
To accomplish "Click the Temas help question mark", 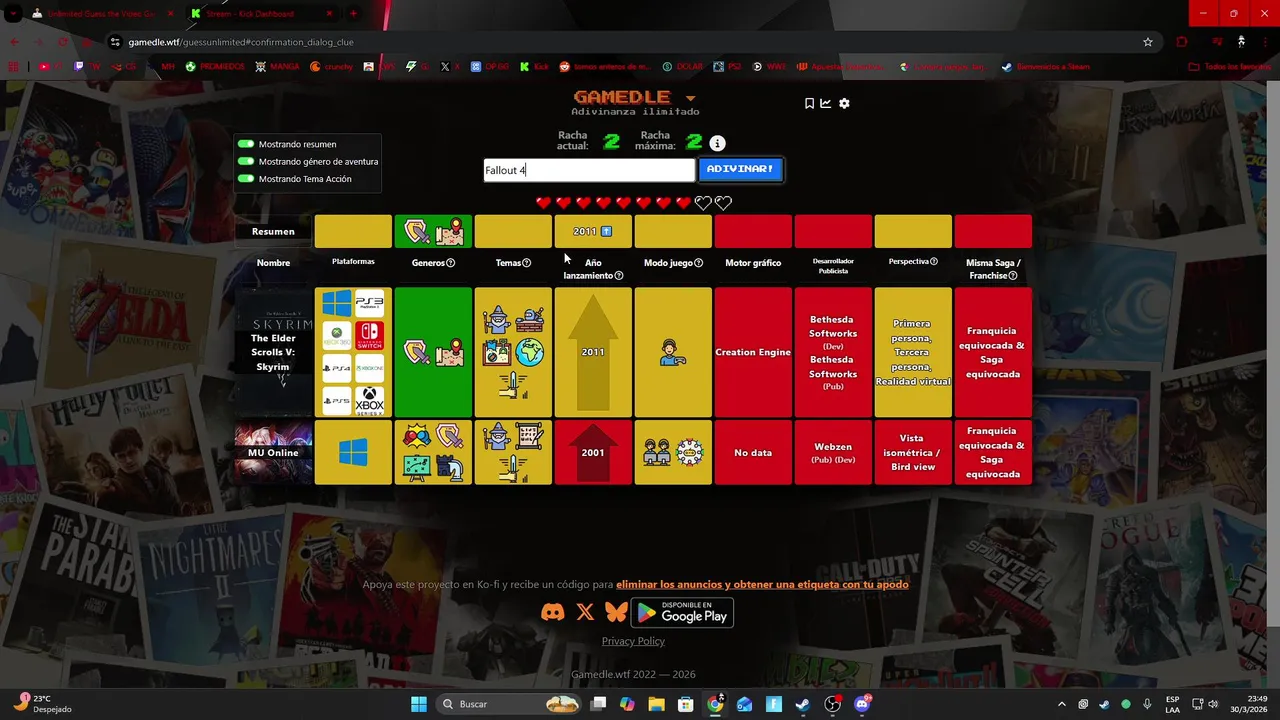I will tap(527, 263).
